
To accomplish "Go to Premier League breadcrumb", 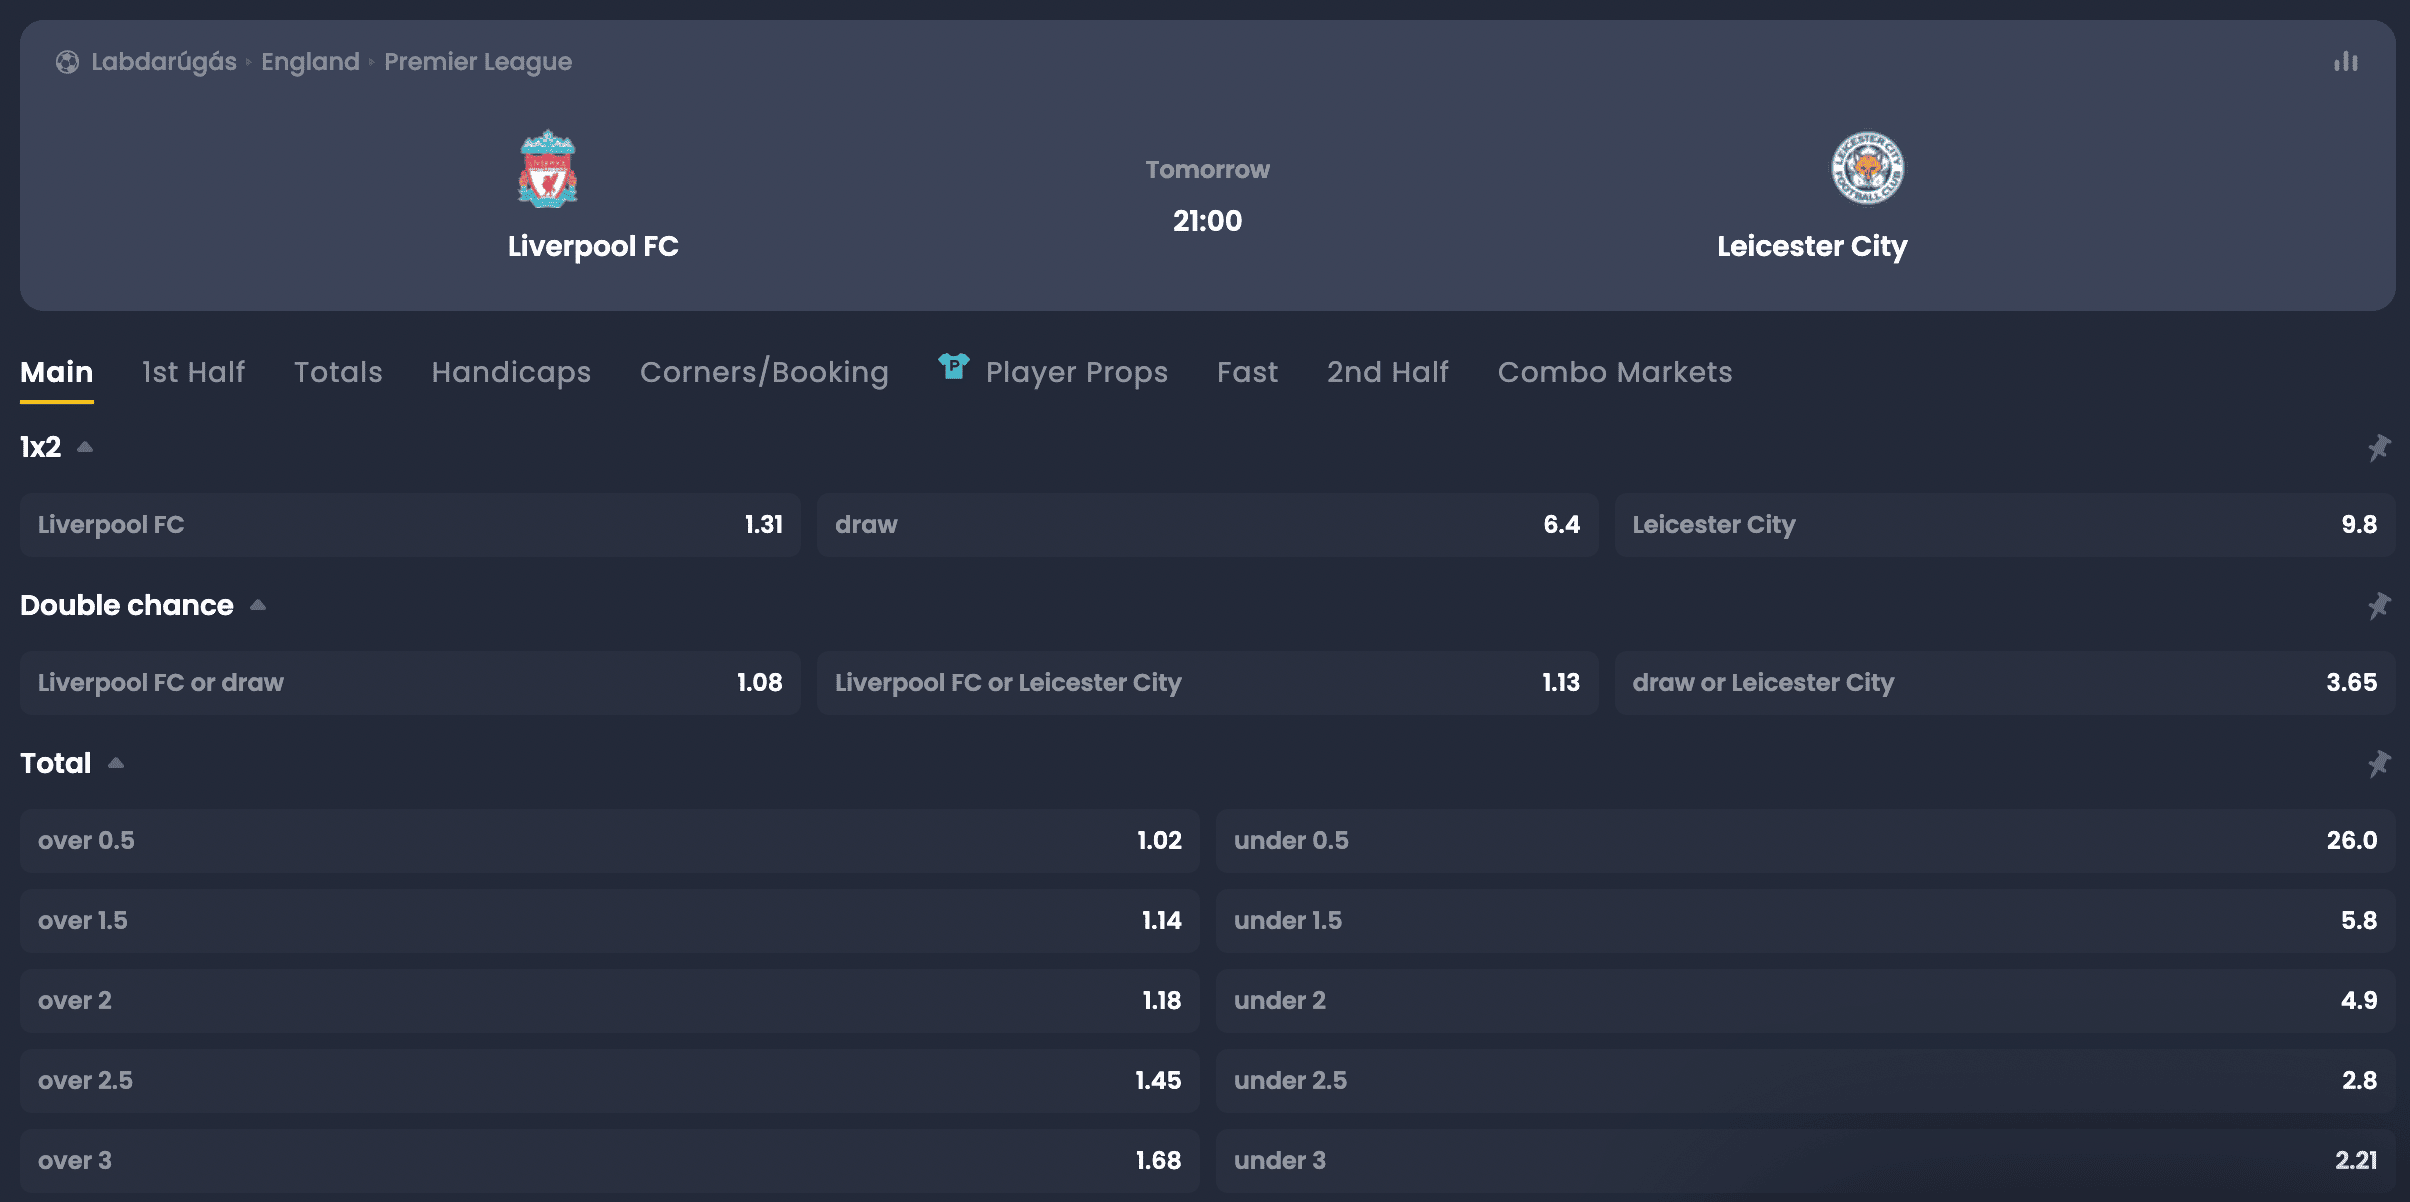I will click(478, 62).
